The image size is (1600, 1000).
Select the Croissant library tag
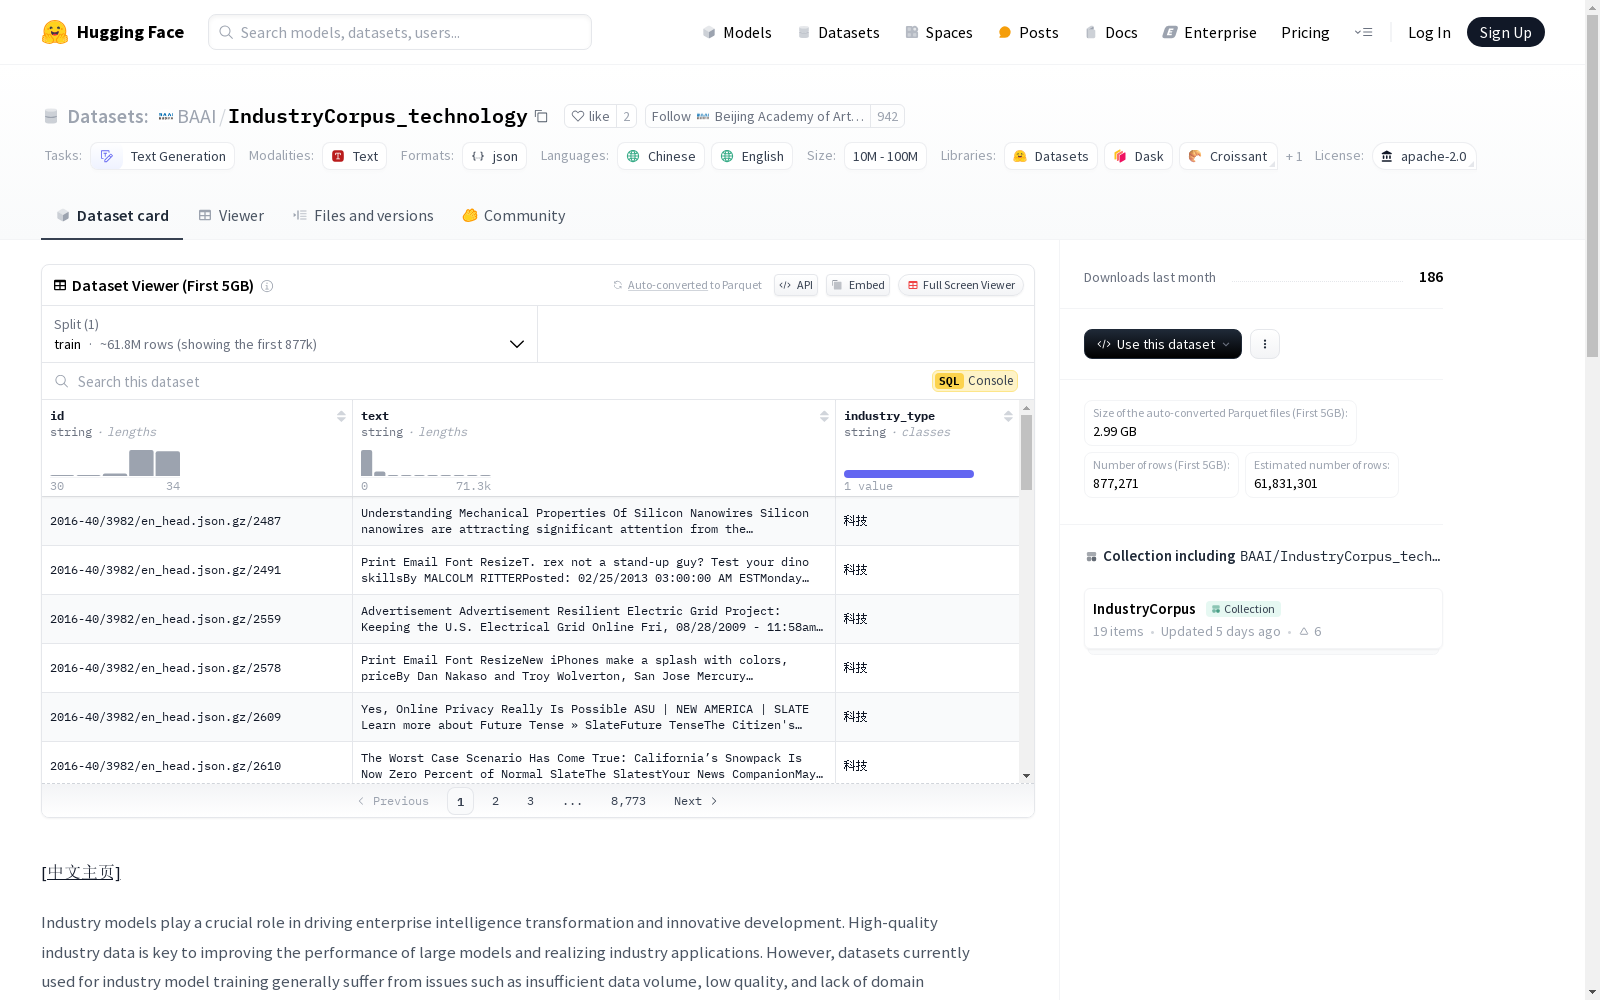1228,156
